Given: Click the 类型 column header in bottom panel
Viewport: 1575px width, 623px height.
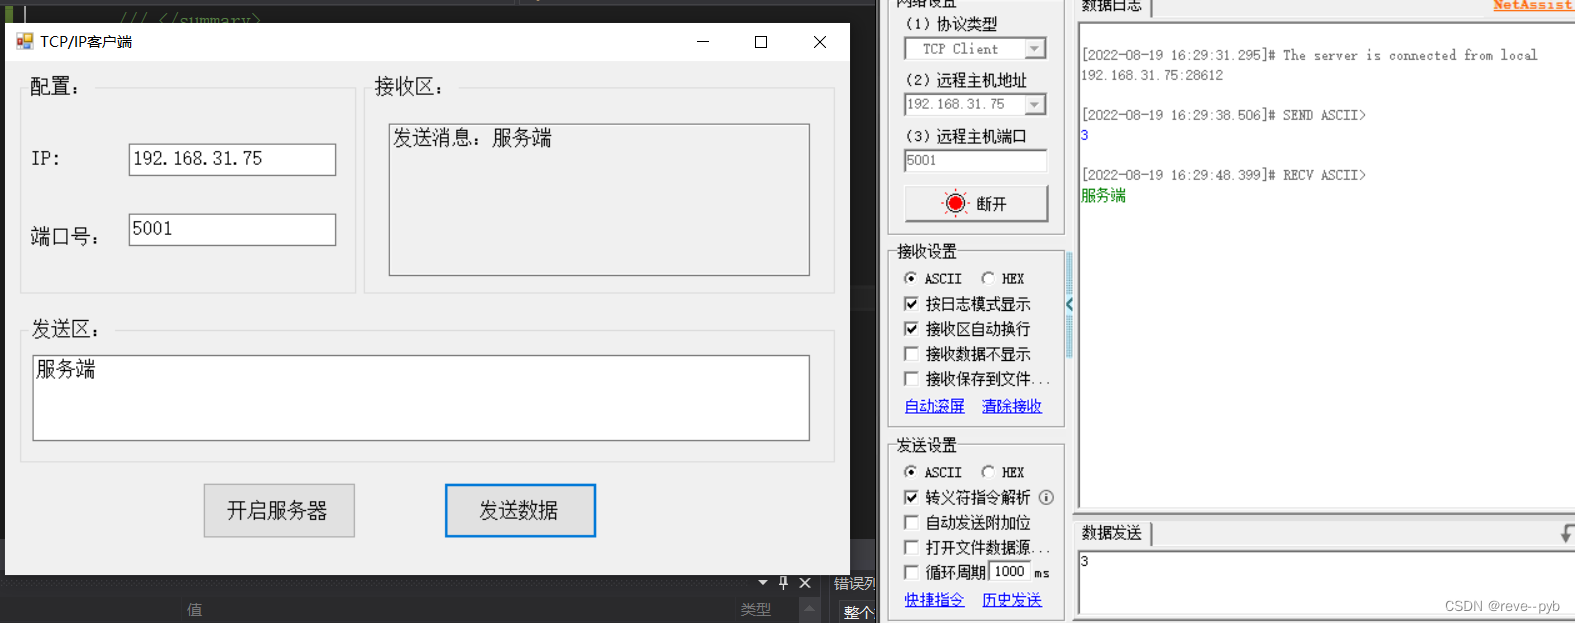Looking at the screenshot, I should coord(756,609).
